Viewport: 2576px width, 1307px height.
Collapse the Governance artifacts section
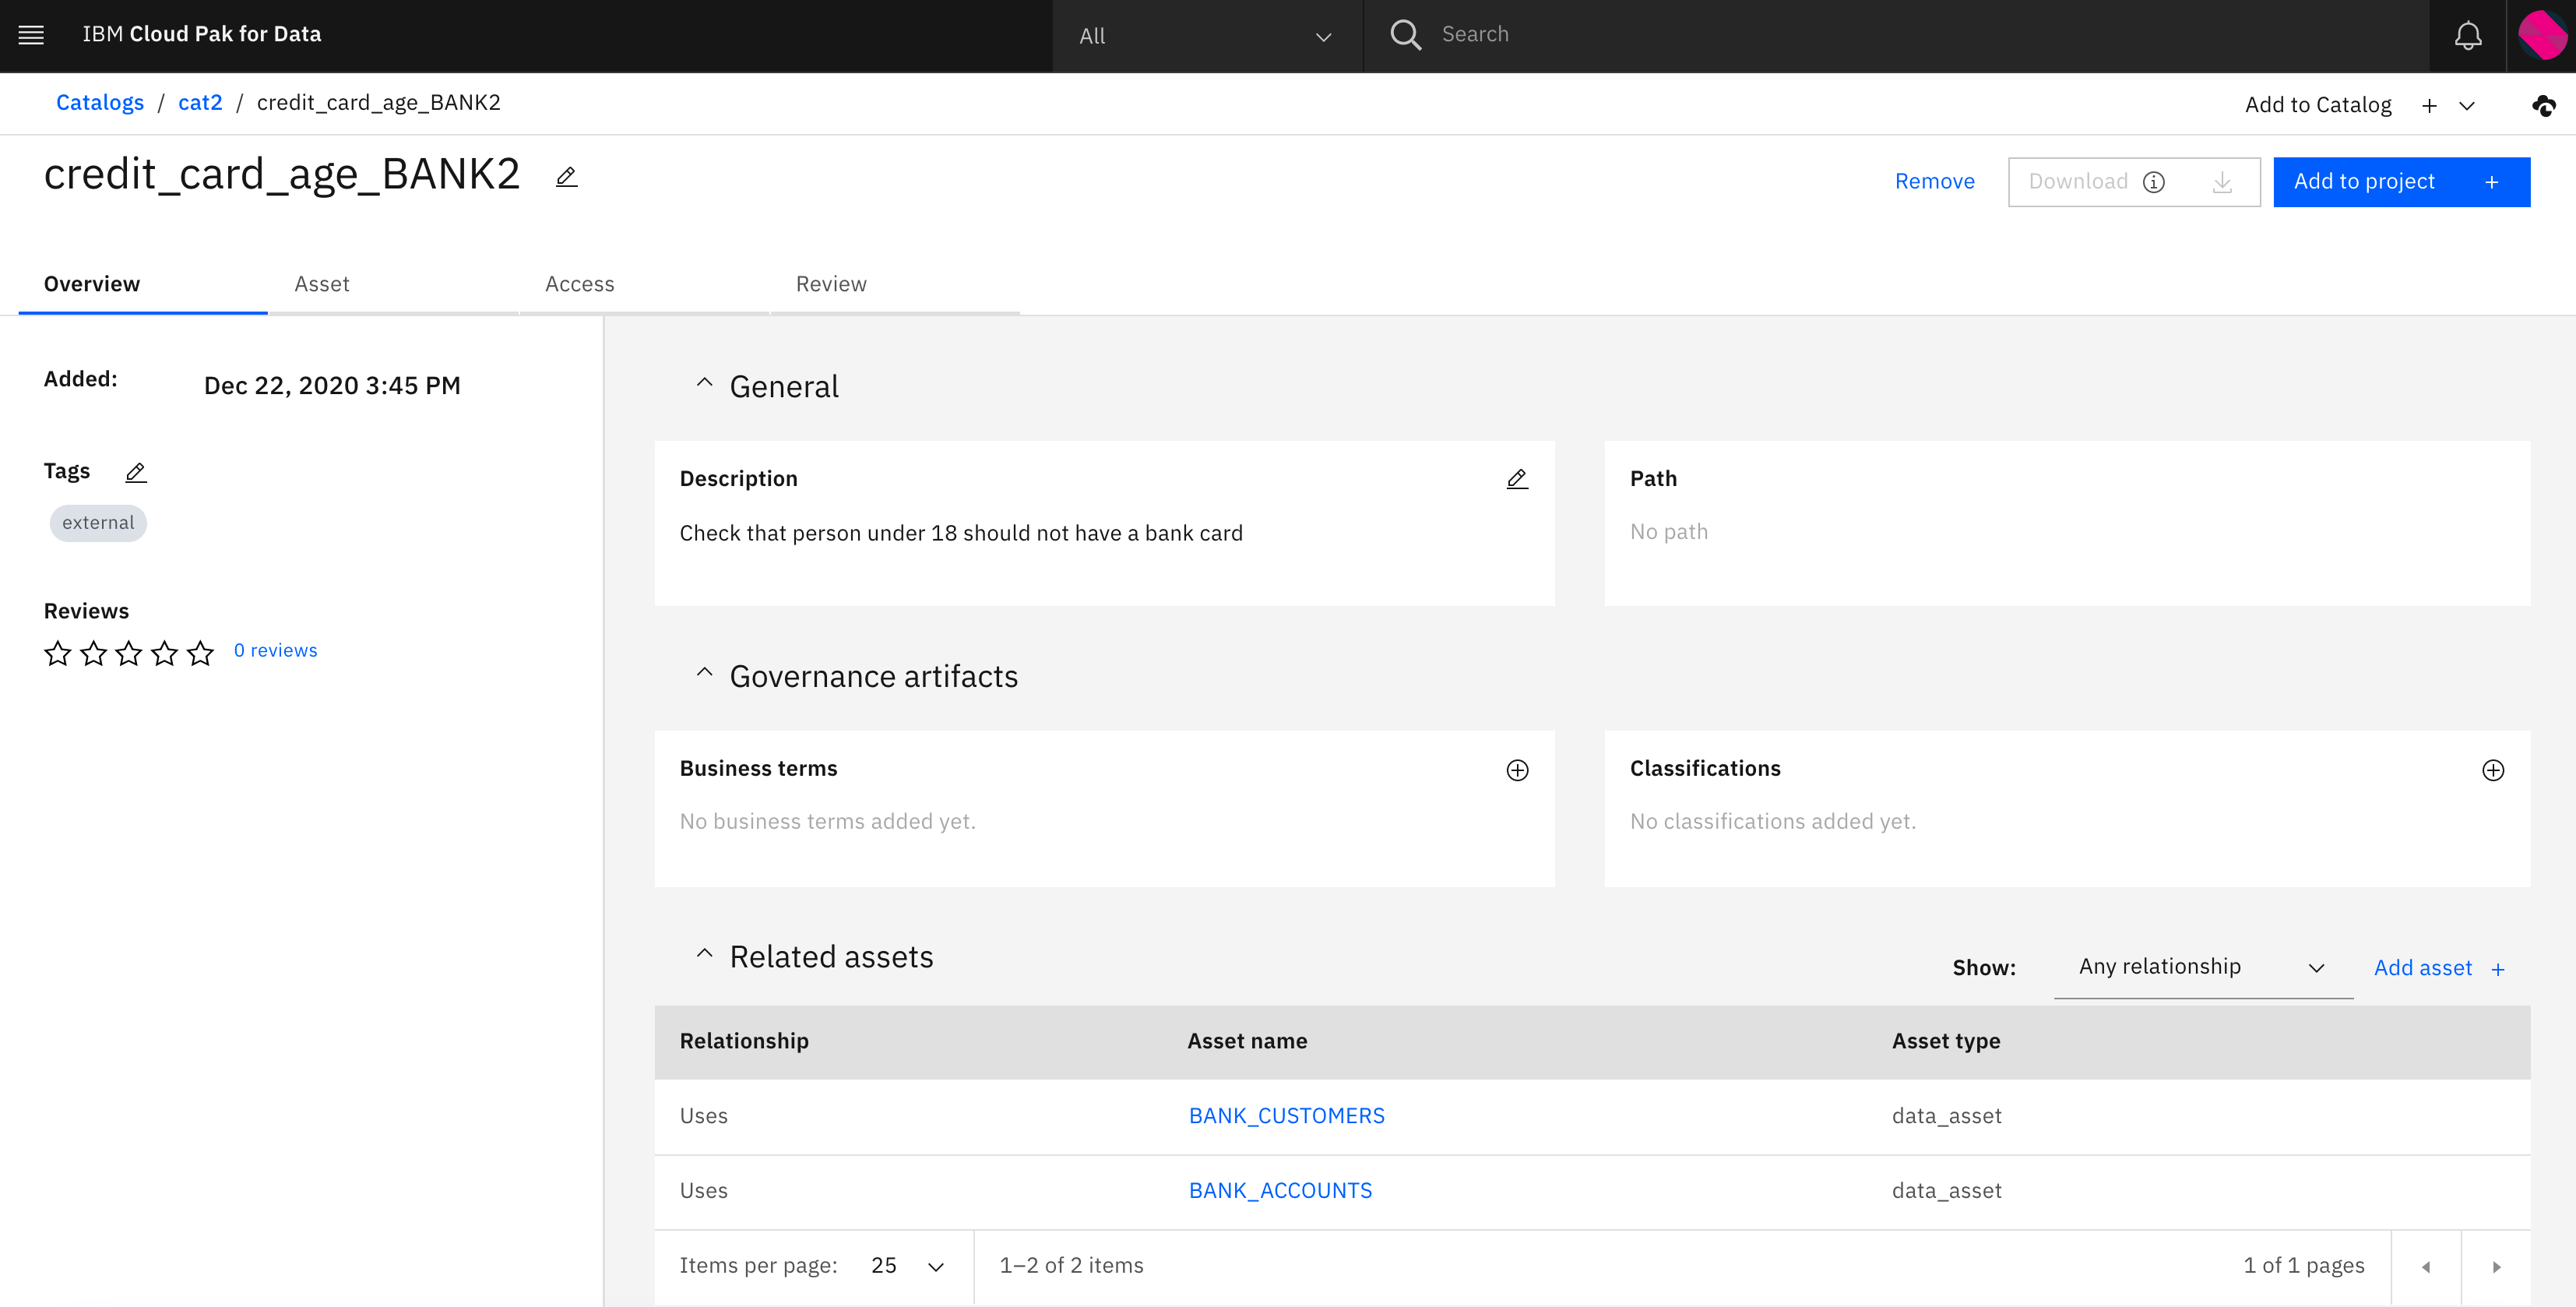(704, 674)
